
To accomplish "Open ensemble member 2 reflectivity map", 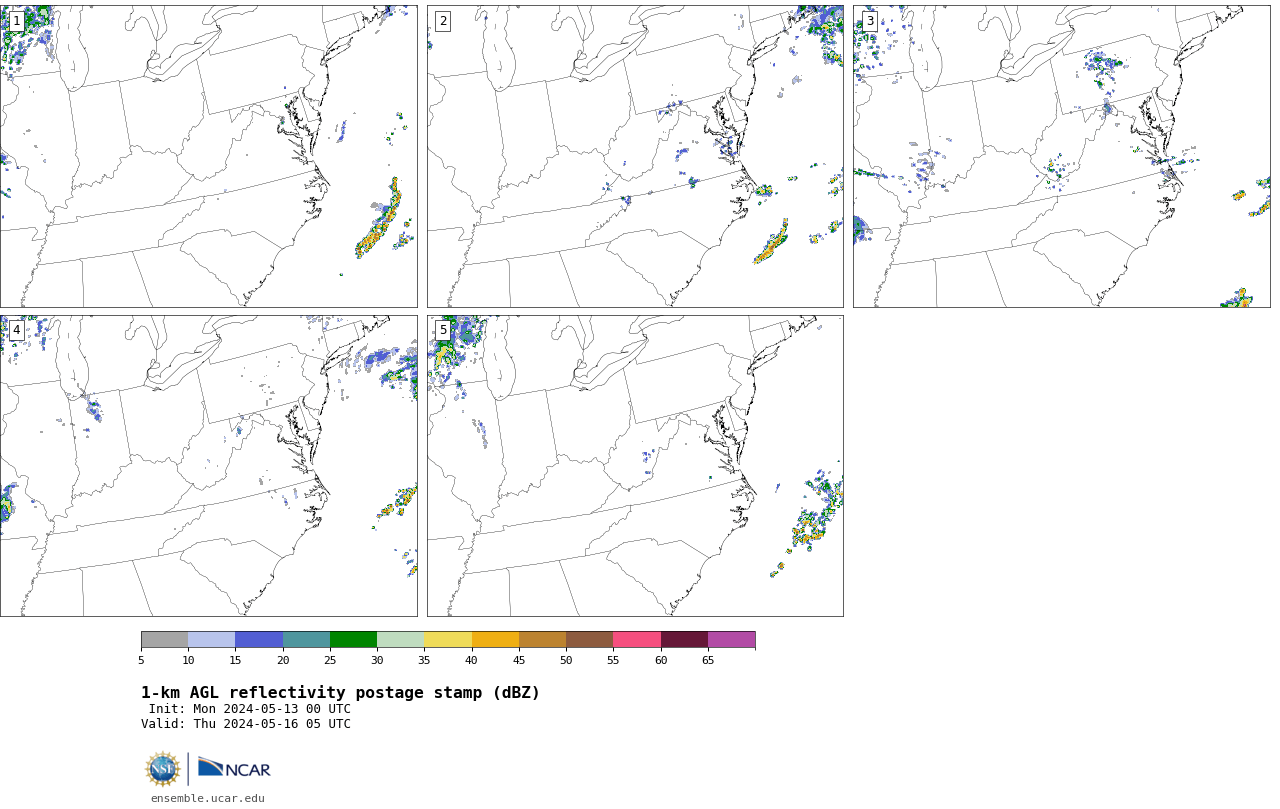I will pos(635,156).
